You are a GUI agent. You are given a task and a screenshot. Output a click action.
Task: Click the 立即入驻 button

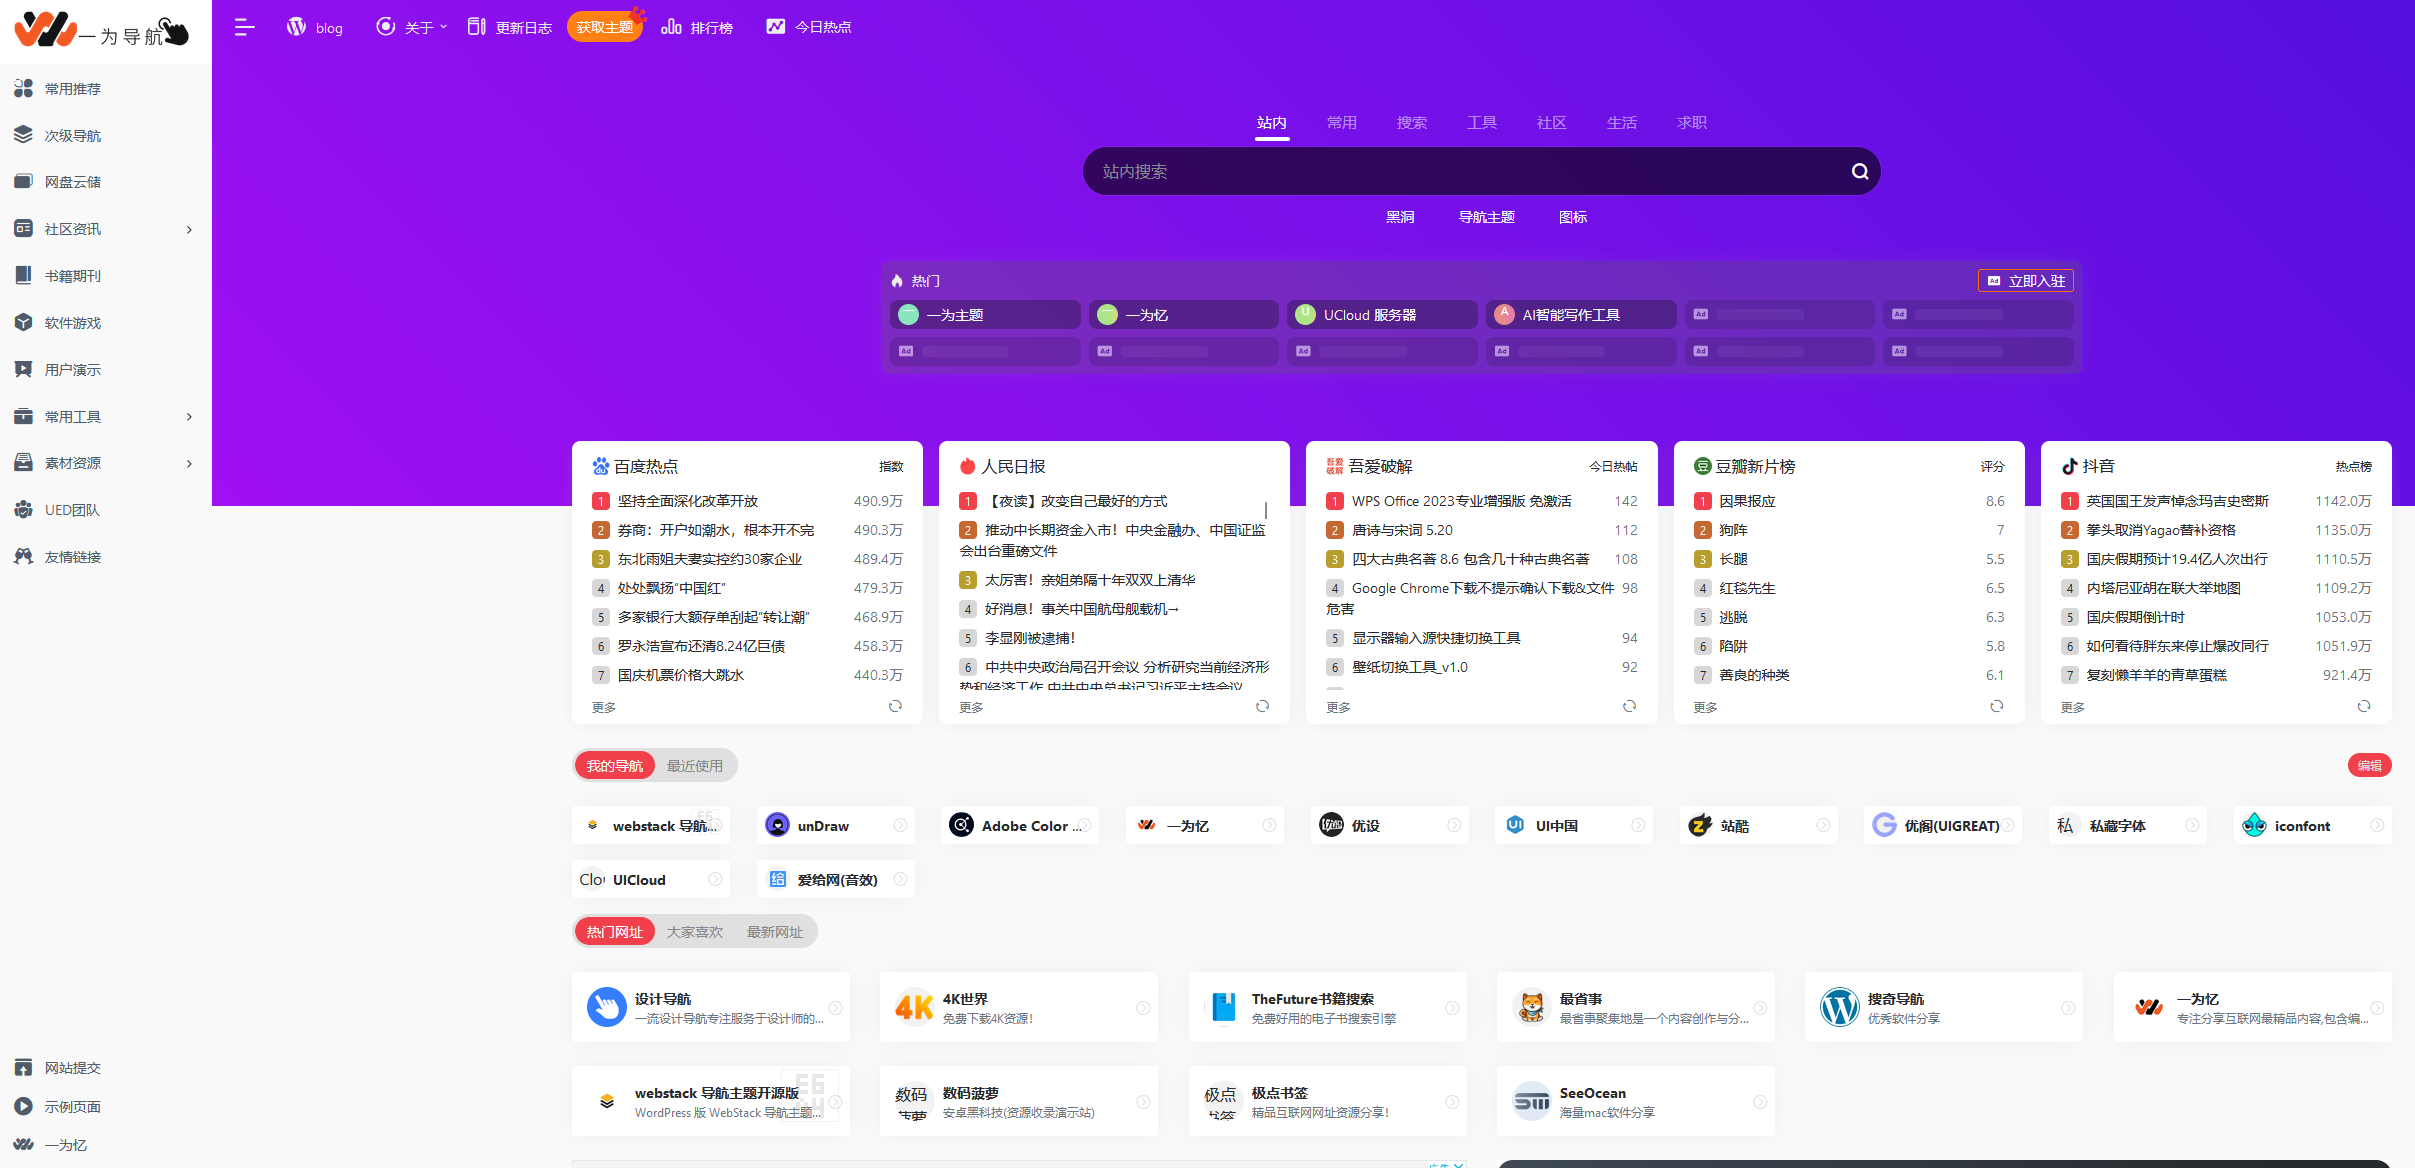point(2025,281)
